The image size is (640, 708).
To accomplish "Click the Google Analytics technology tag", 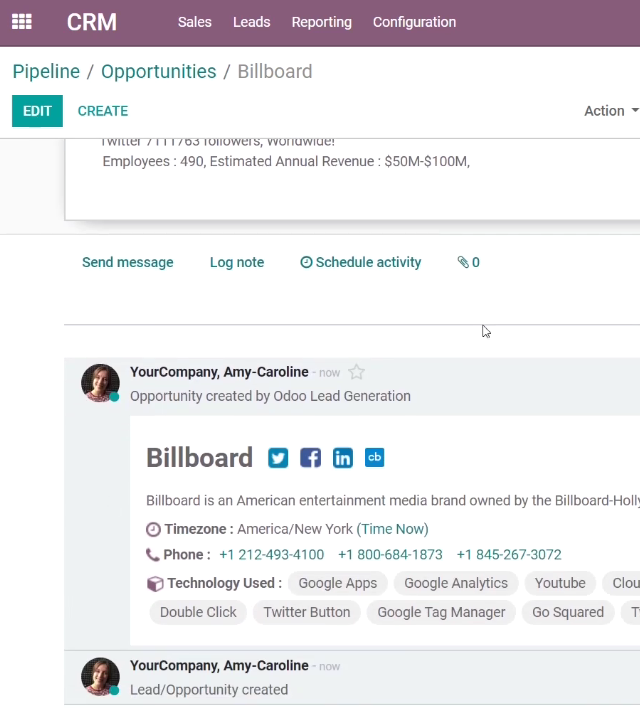I will point(456,583).
